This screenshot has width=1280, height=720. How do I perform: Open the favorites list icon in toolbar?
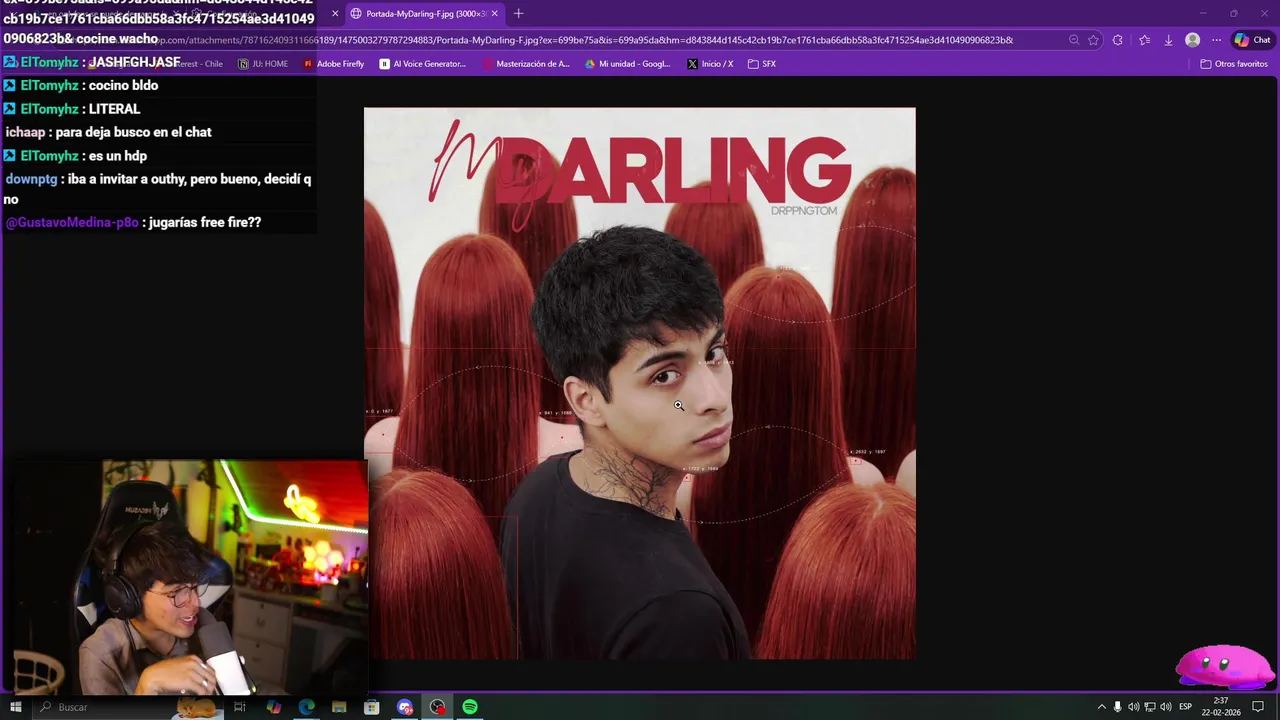click(1144, 40)
